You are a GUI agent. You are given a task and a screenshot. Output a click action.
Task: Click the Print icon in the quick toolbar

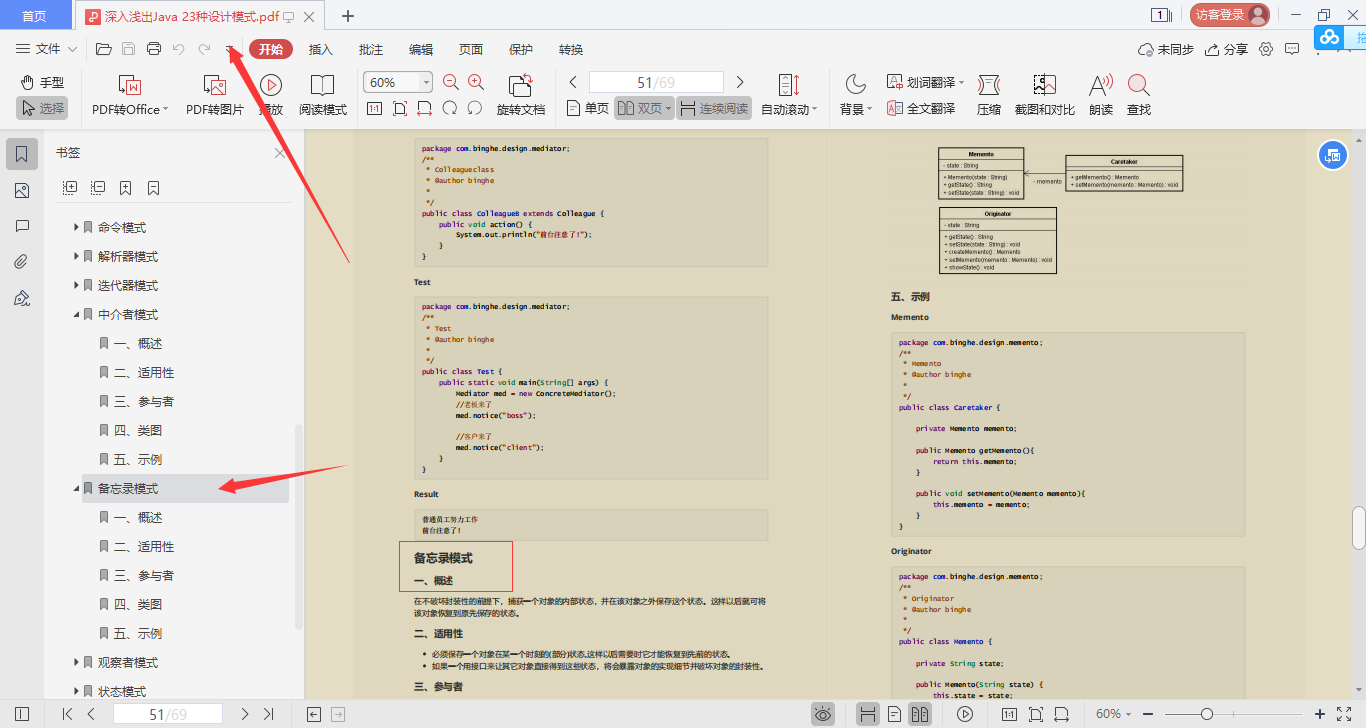(x=153, y=49)
